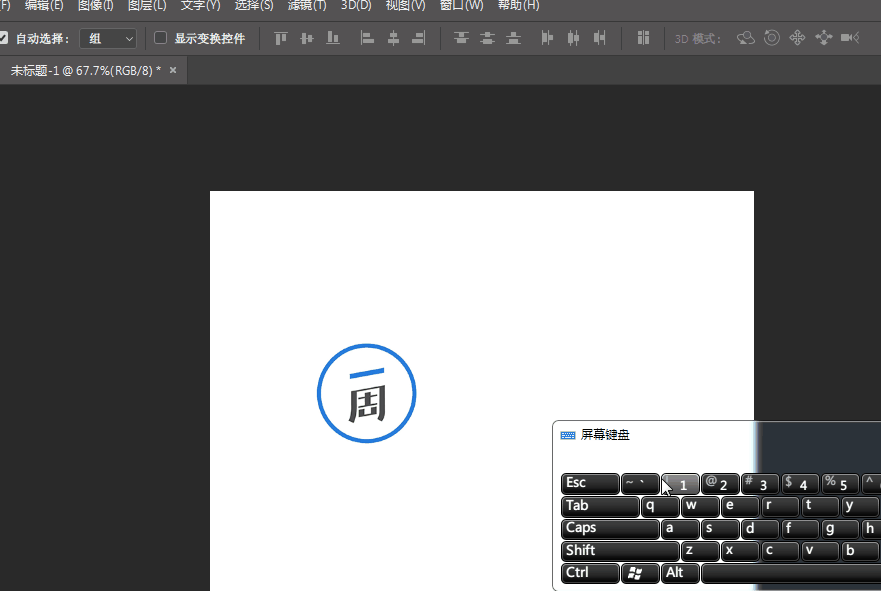The height and width of the screenshot is (591, 881).
Task: Enable the 显示变换控件 checkbox
Action: click(161, 38)
